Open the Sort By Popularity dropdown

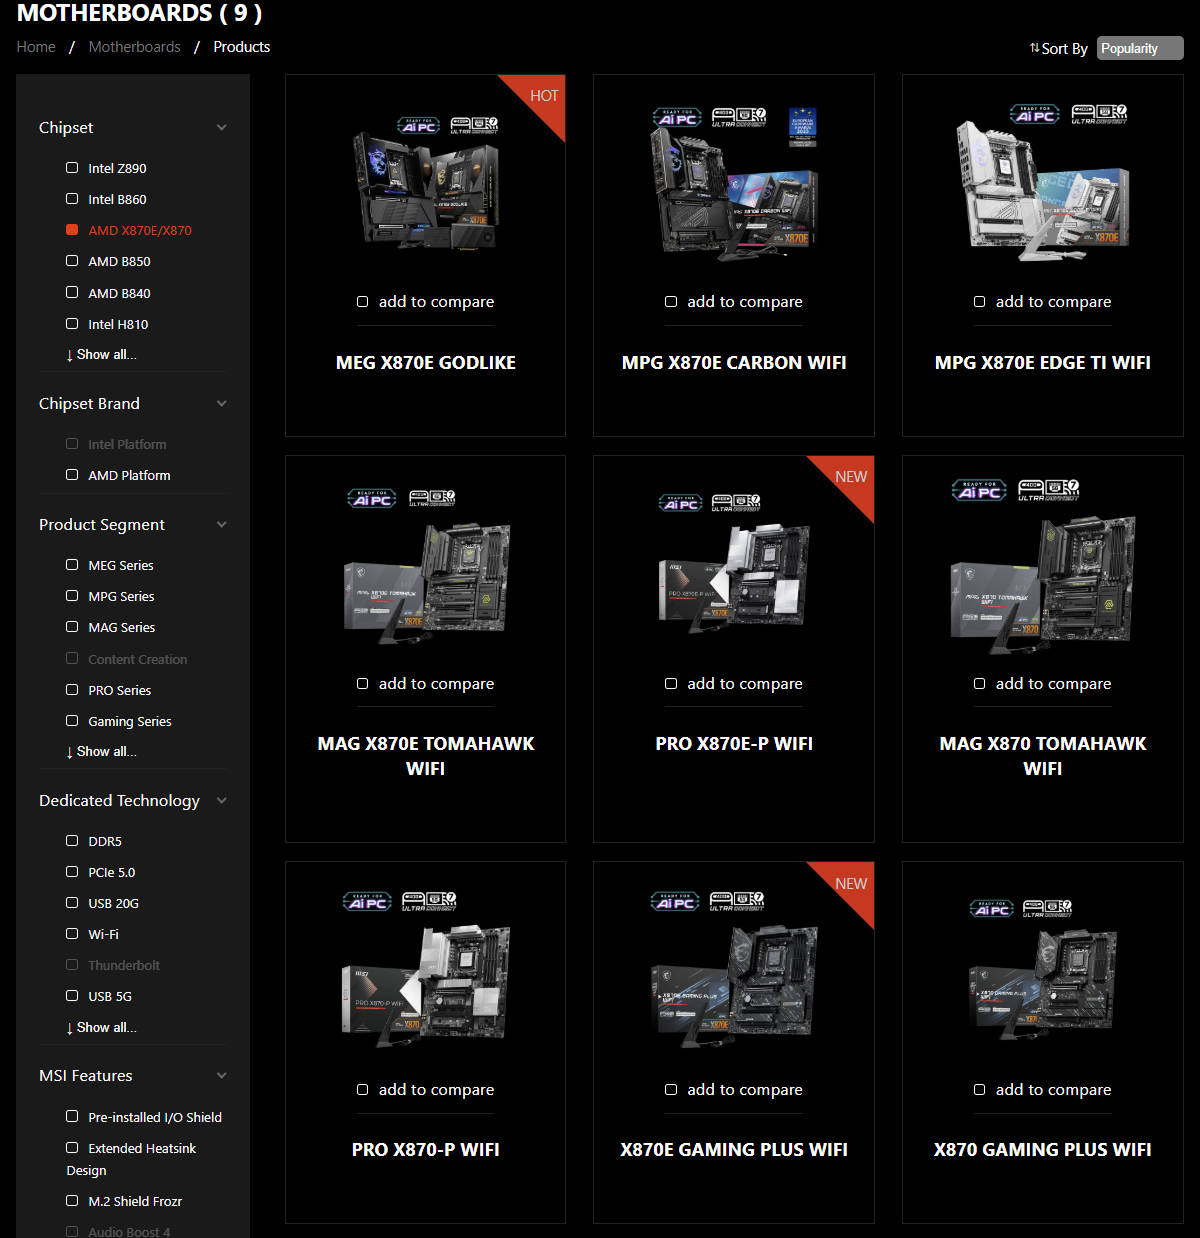tap(1140, 48)
